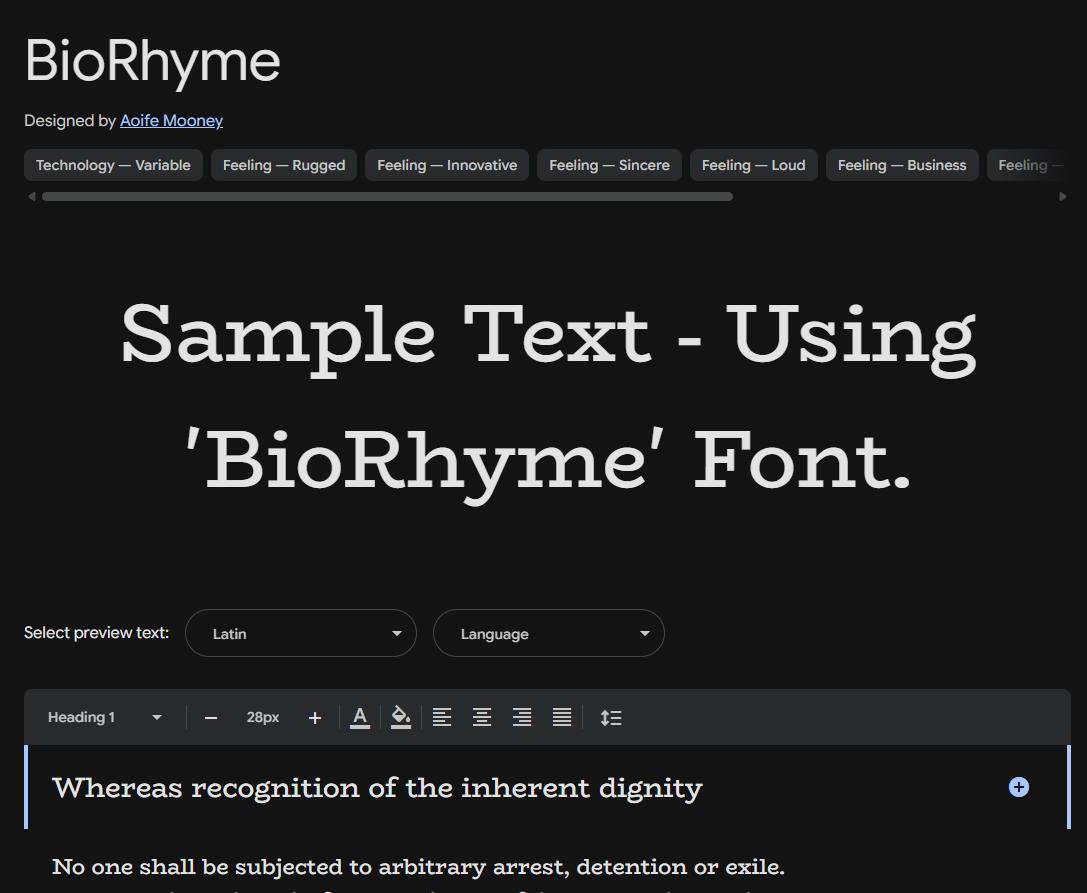Viewport: 1087px width, 893px height.
Task: Click the horizontal tag scrollbar thumb
Action: click(x=387, y=197)
